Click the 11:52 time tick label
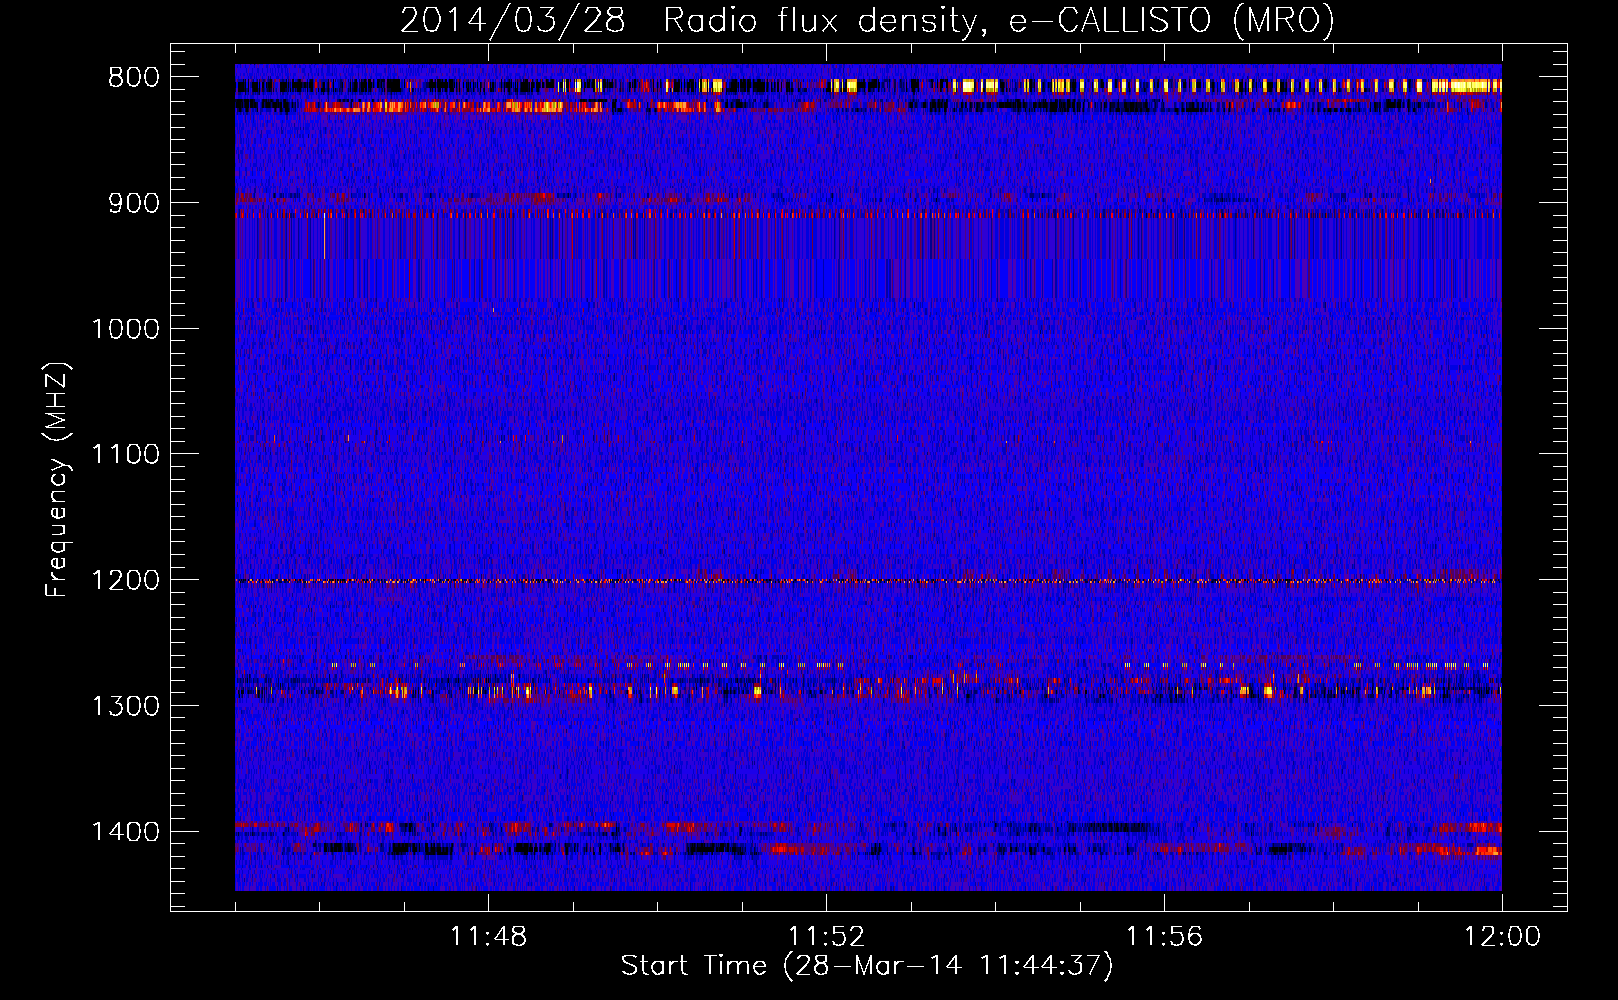1618x1000 pixels. pyautogui.click(x=826, y=937)
